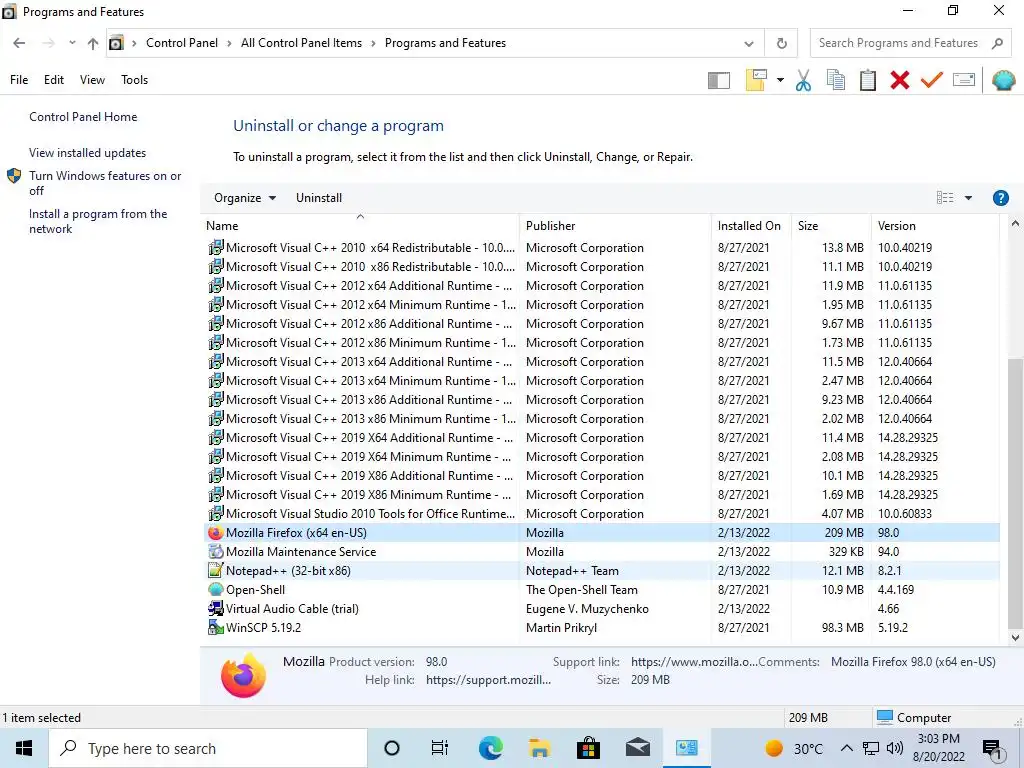
Task: Click the orange checkmark Properties toolbar icon
Action: [932, 80]
